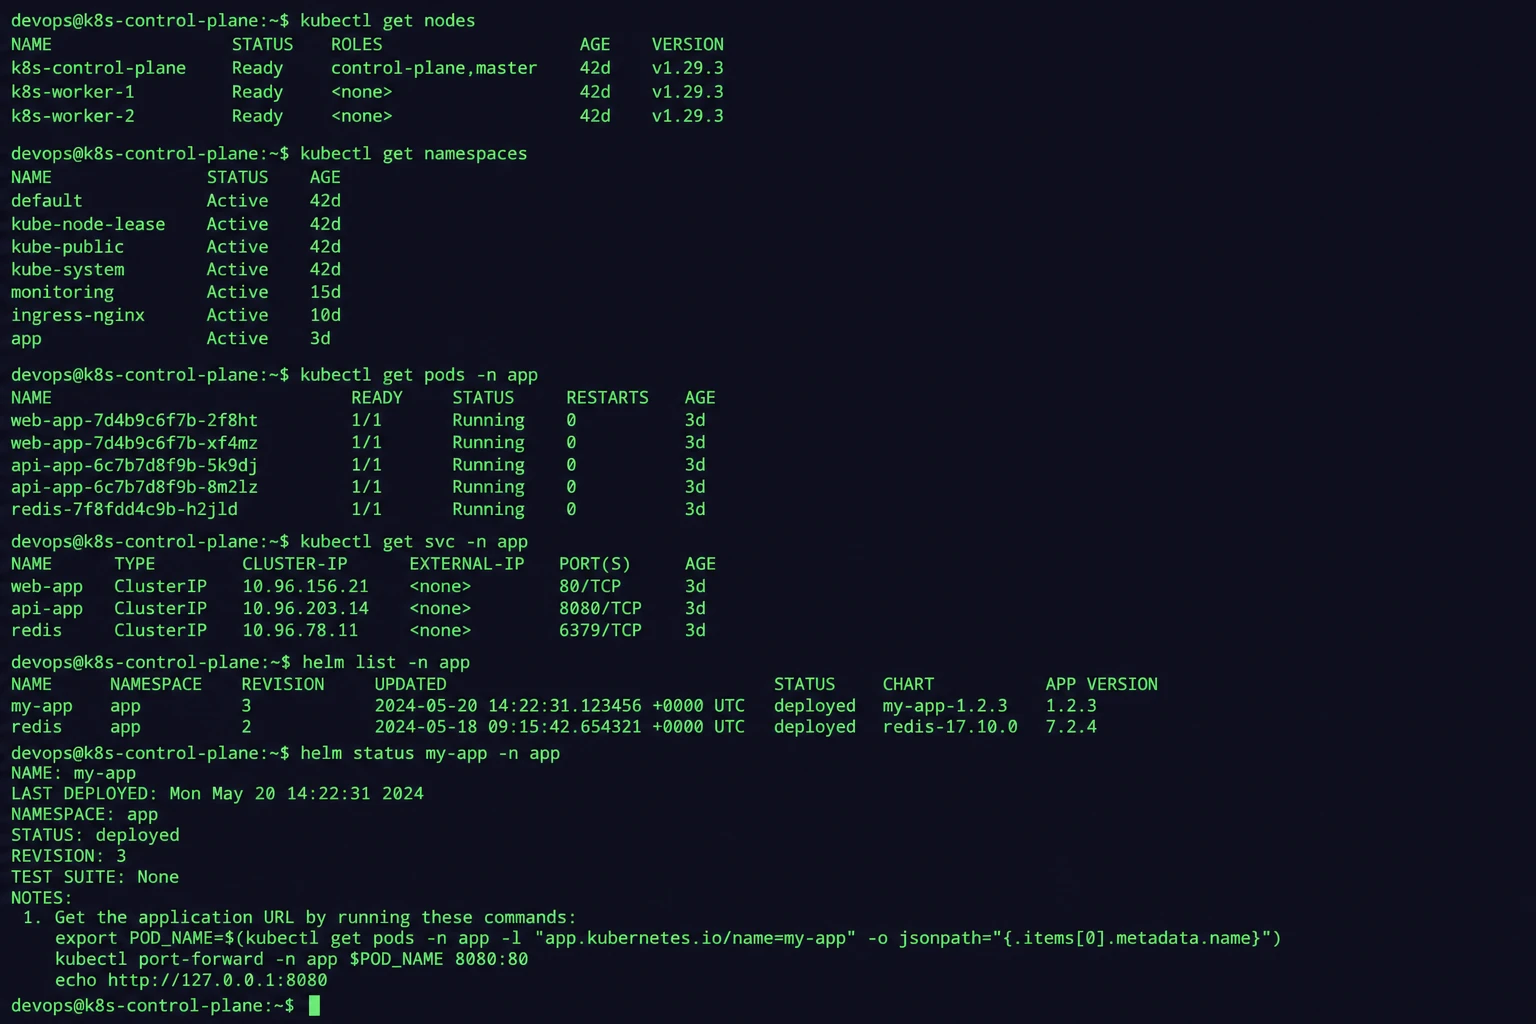Image resolution: width=1536 pixels, height=1024 pixels.
Task: Click the REVISION column header
Action: [x=282, y=685]
